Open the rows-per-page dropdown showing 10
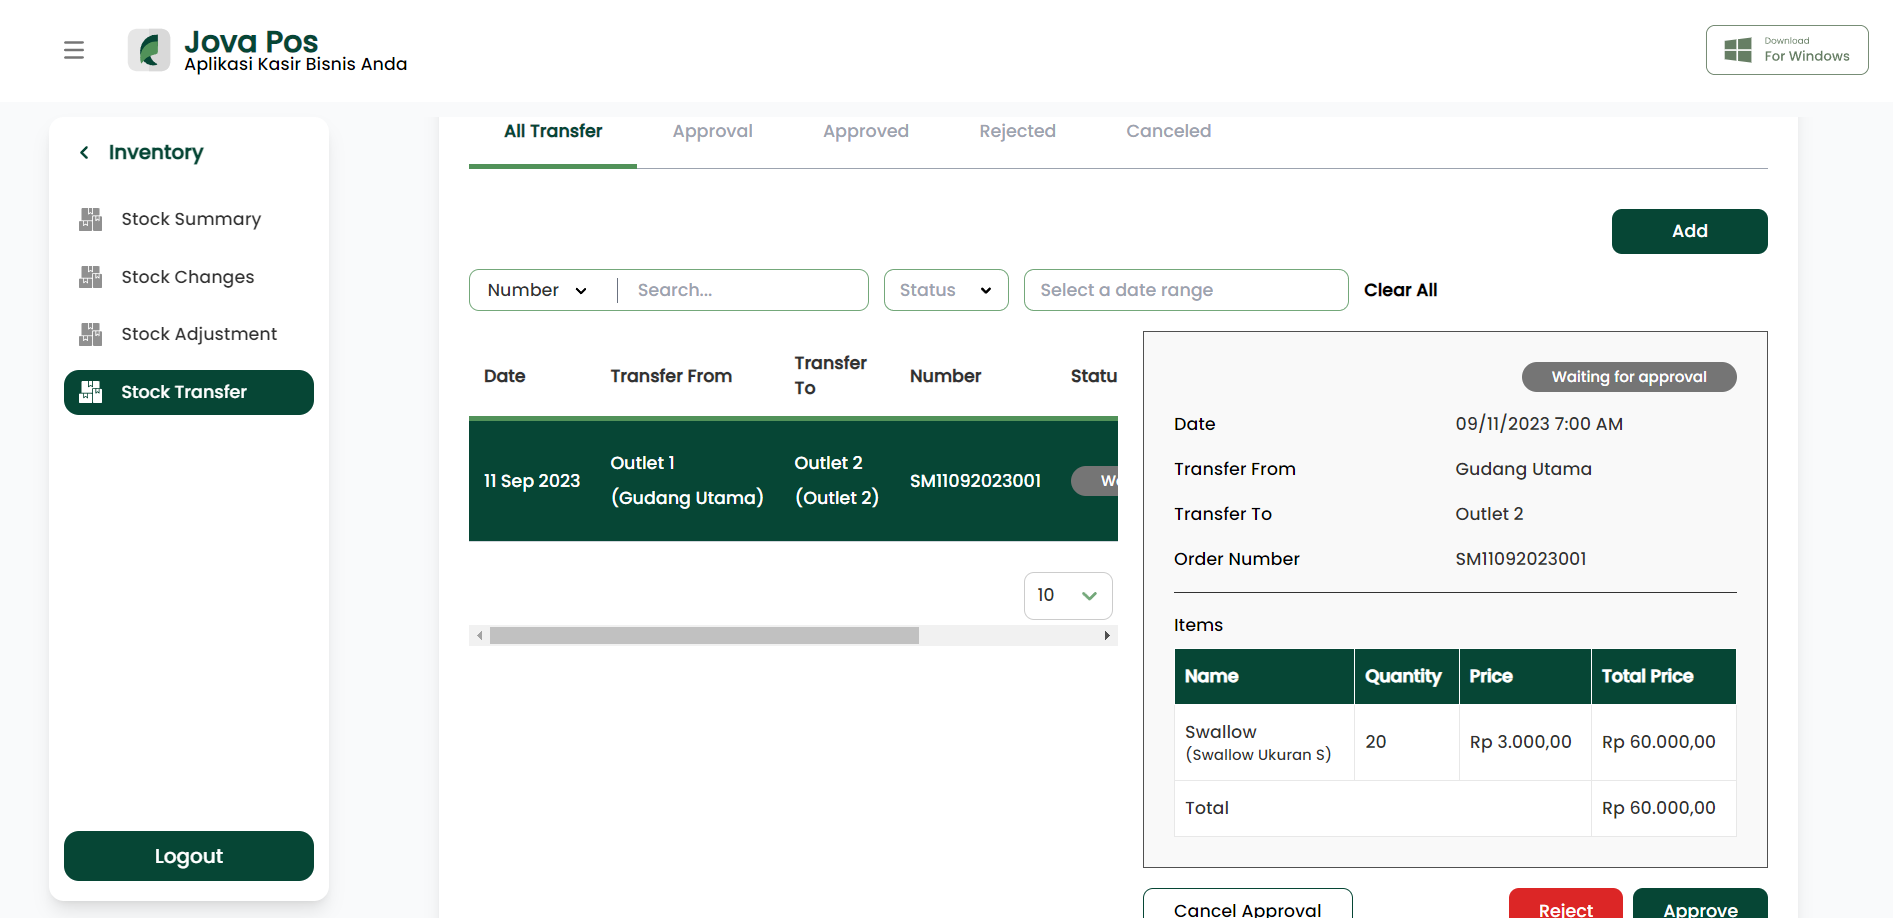The height and width of the screenshot is (918, 1893). (1068, 596)
